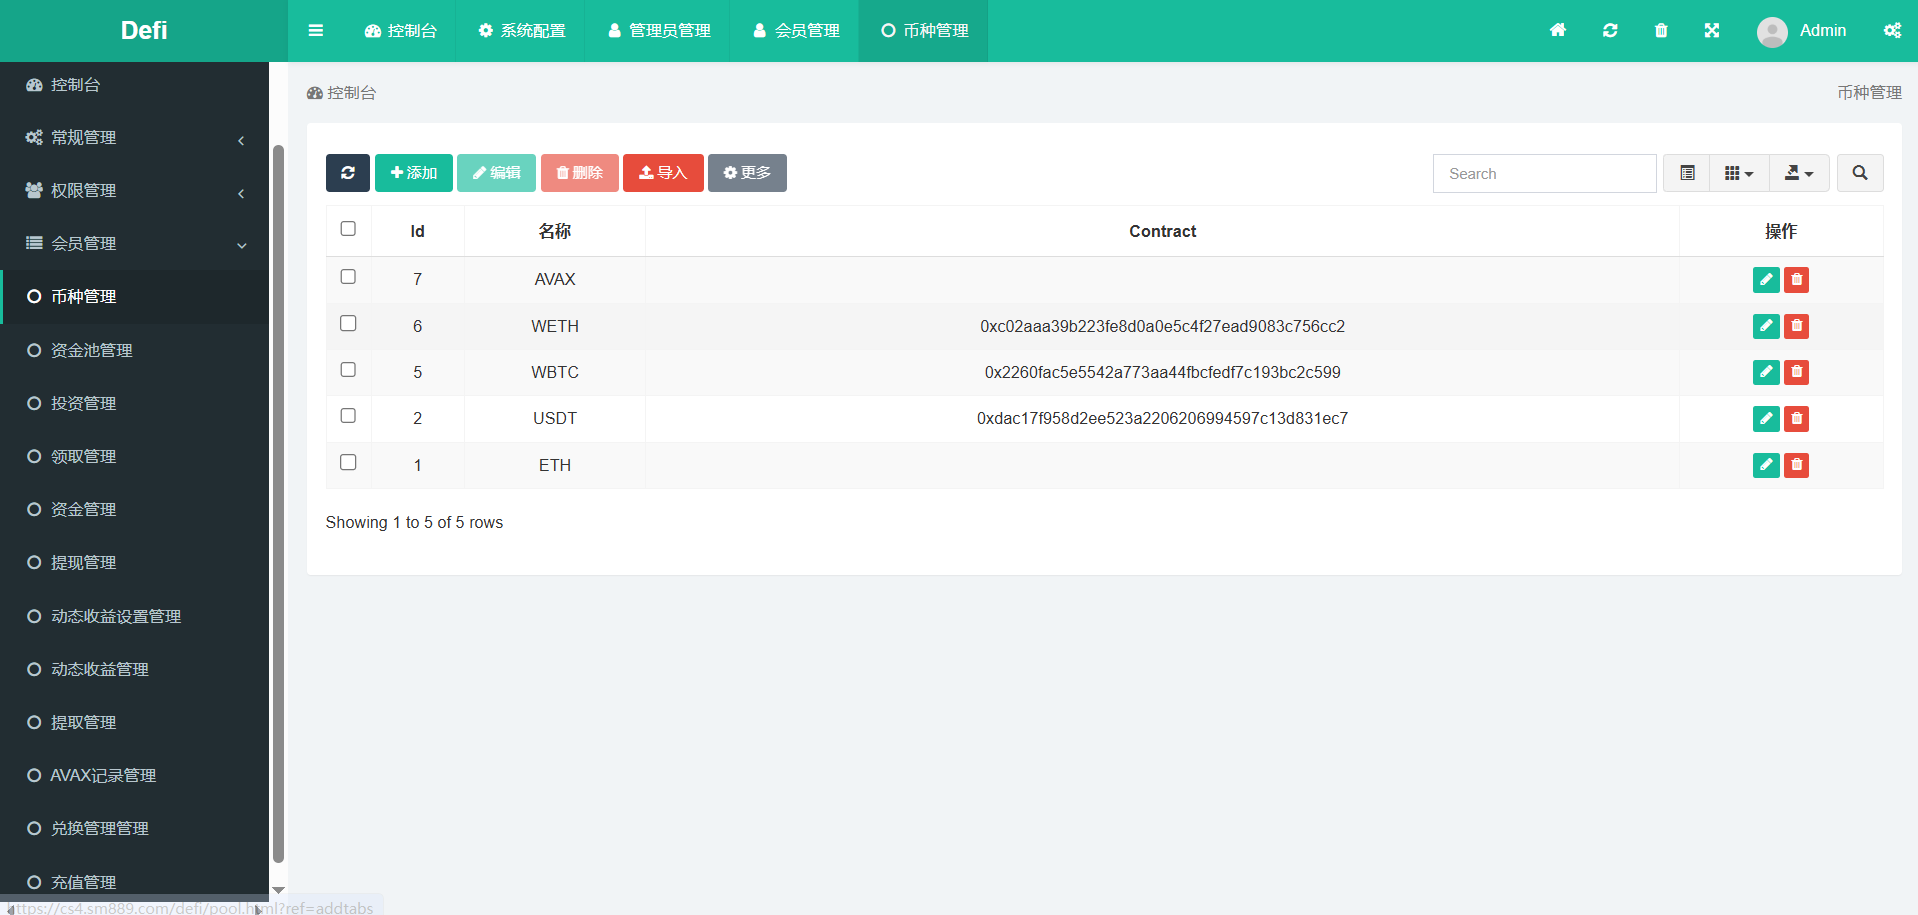The image size is (1918, 915).
Task: Toggle the select-all header checkbox
Action: (x=348, y=229)
